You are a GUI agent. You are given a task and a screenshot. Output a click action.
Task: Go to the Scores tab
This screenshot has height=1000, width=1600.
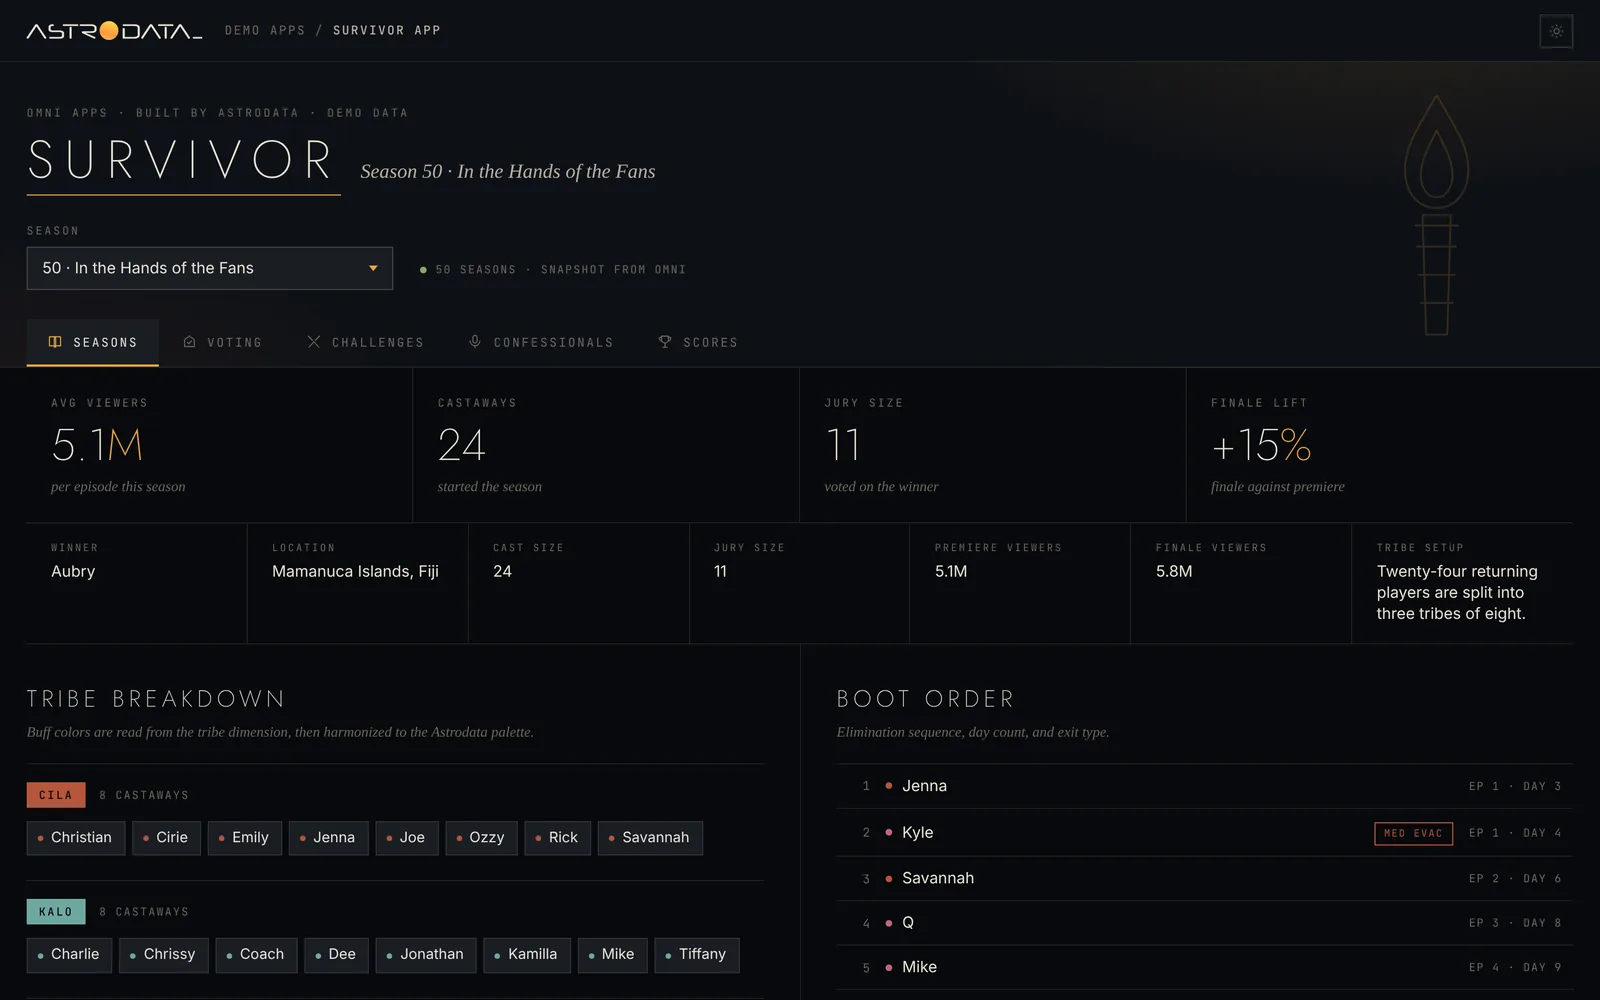pos(698,342)
